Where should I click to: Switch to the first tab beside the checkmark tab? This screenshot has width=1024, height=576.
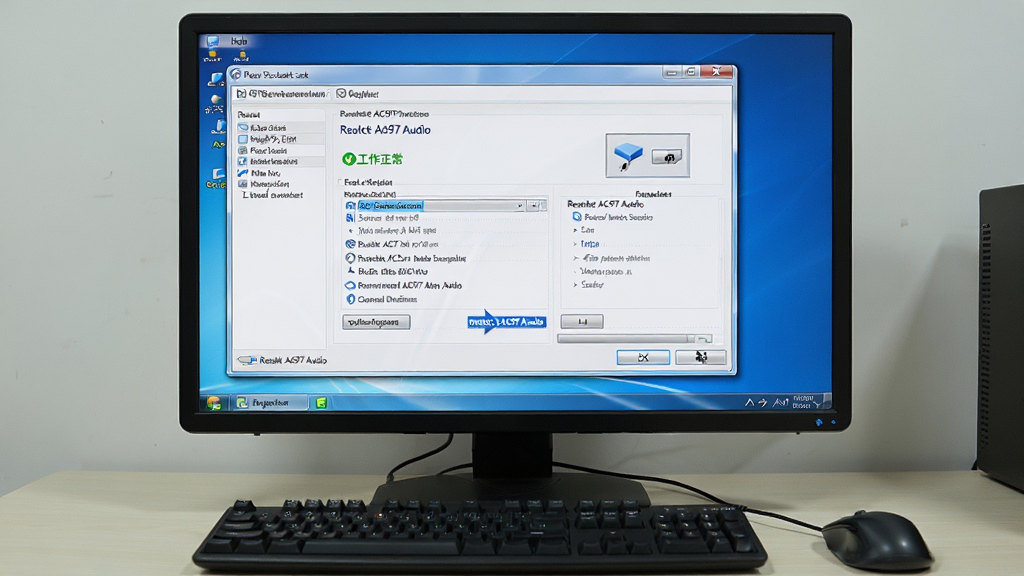[x=282, y=94]
